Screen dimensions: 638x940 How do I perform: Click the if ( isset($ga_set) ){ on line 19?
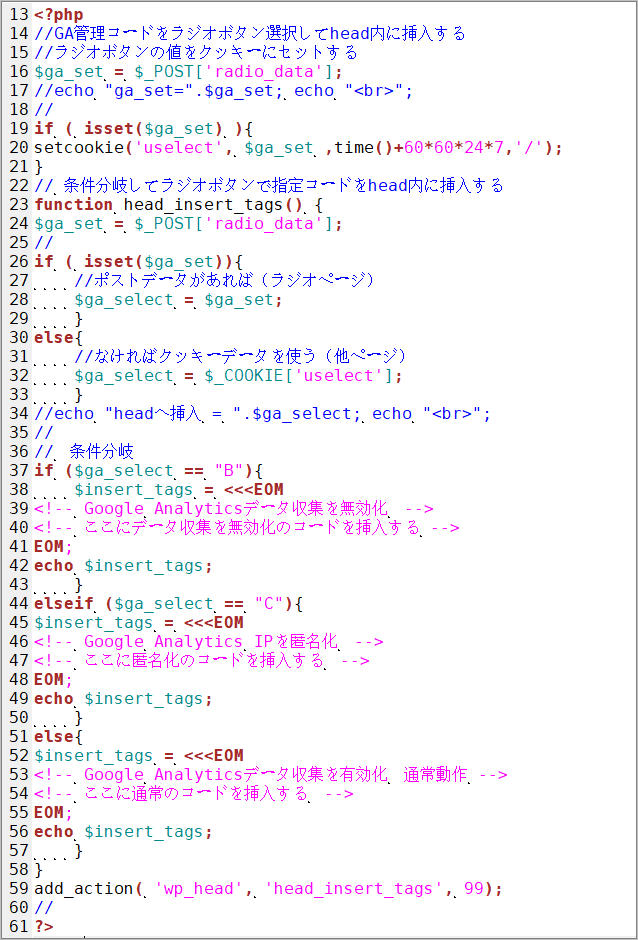pos(146,128)
